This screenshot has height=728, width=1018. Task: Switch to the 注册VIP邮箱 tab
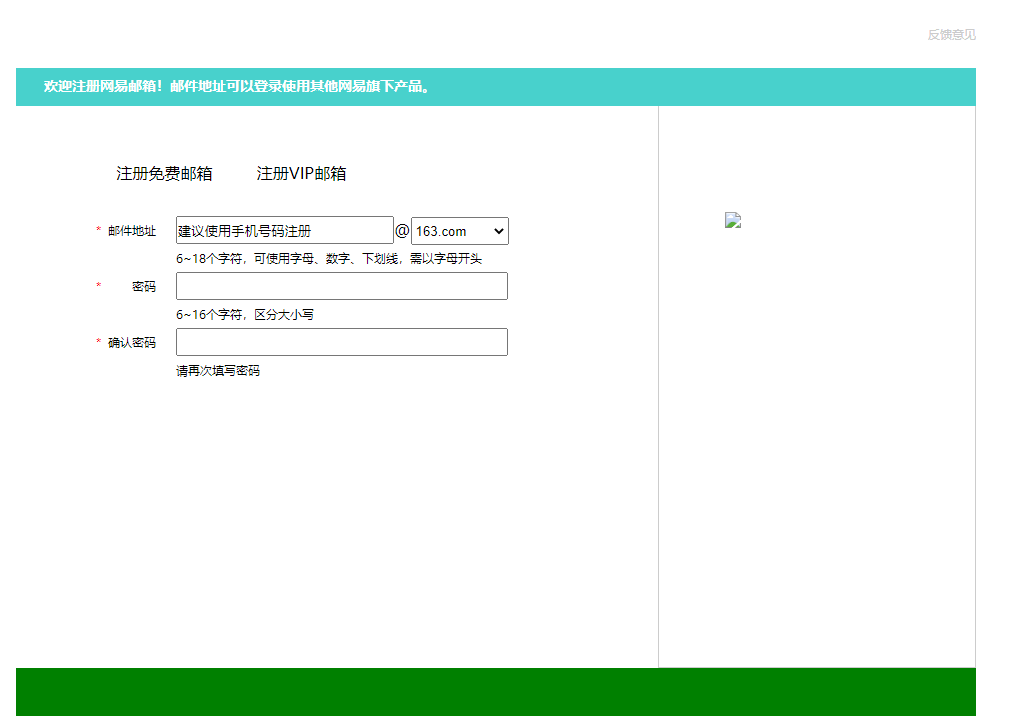301,173
